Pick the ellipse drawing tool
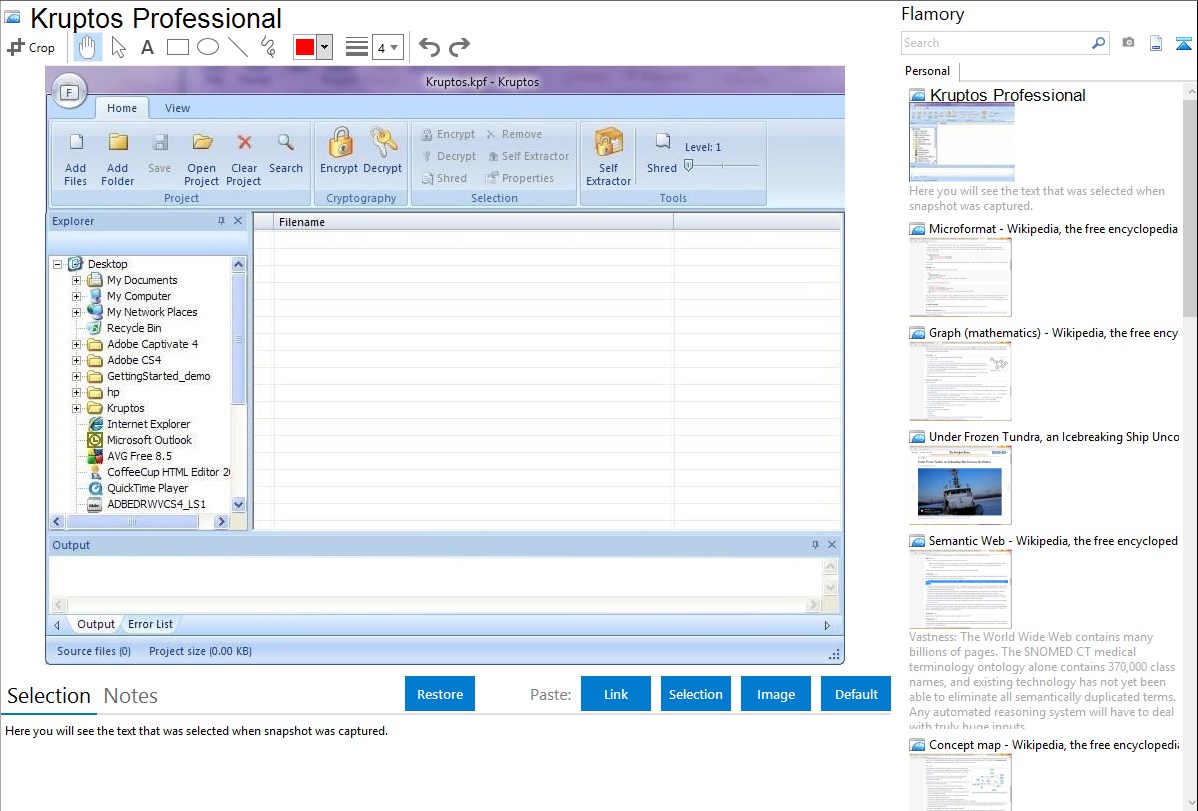This screenshot has width=1198, height=811. (207, 47)
